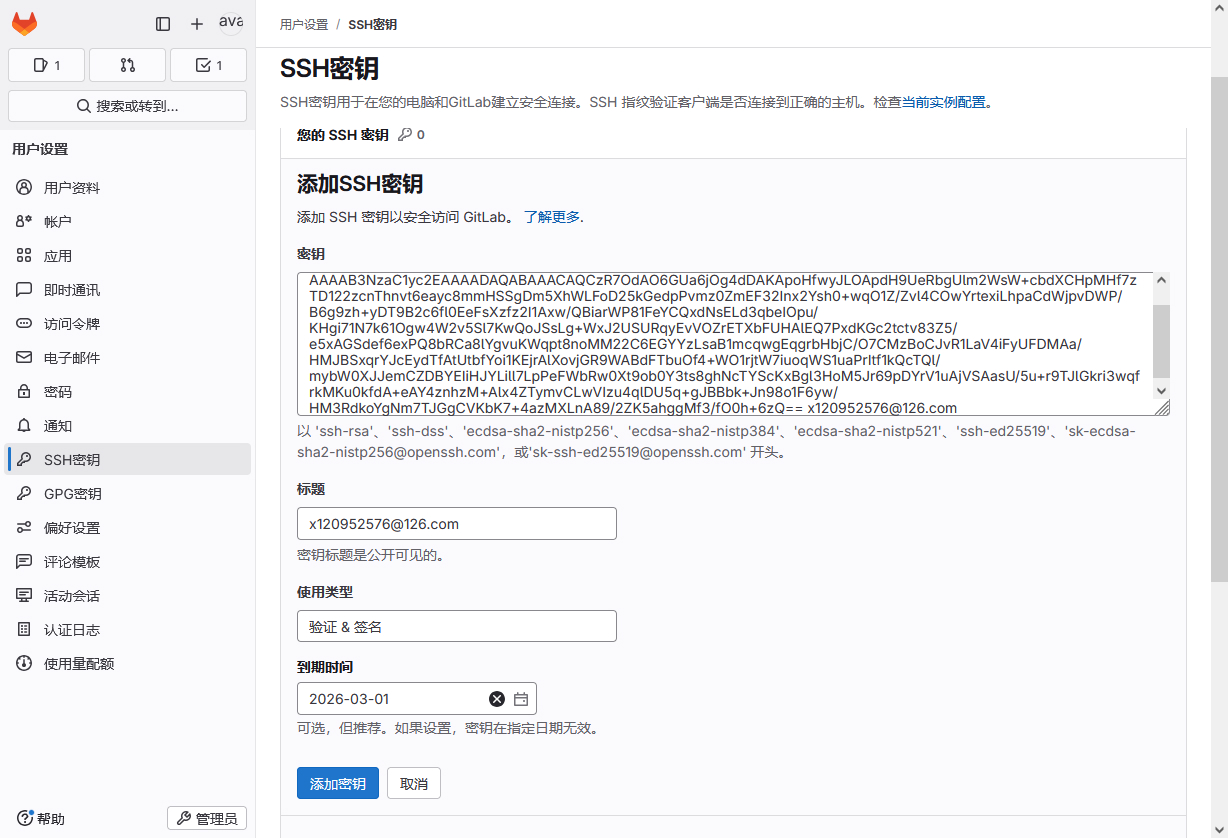Open 搜索或转到 search box
This screenshot has height=838, width=1228.
[x=127, y=106]
